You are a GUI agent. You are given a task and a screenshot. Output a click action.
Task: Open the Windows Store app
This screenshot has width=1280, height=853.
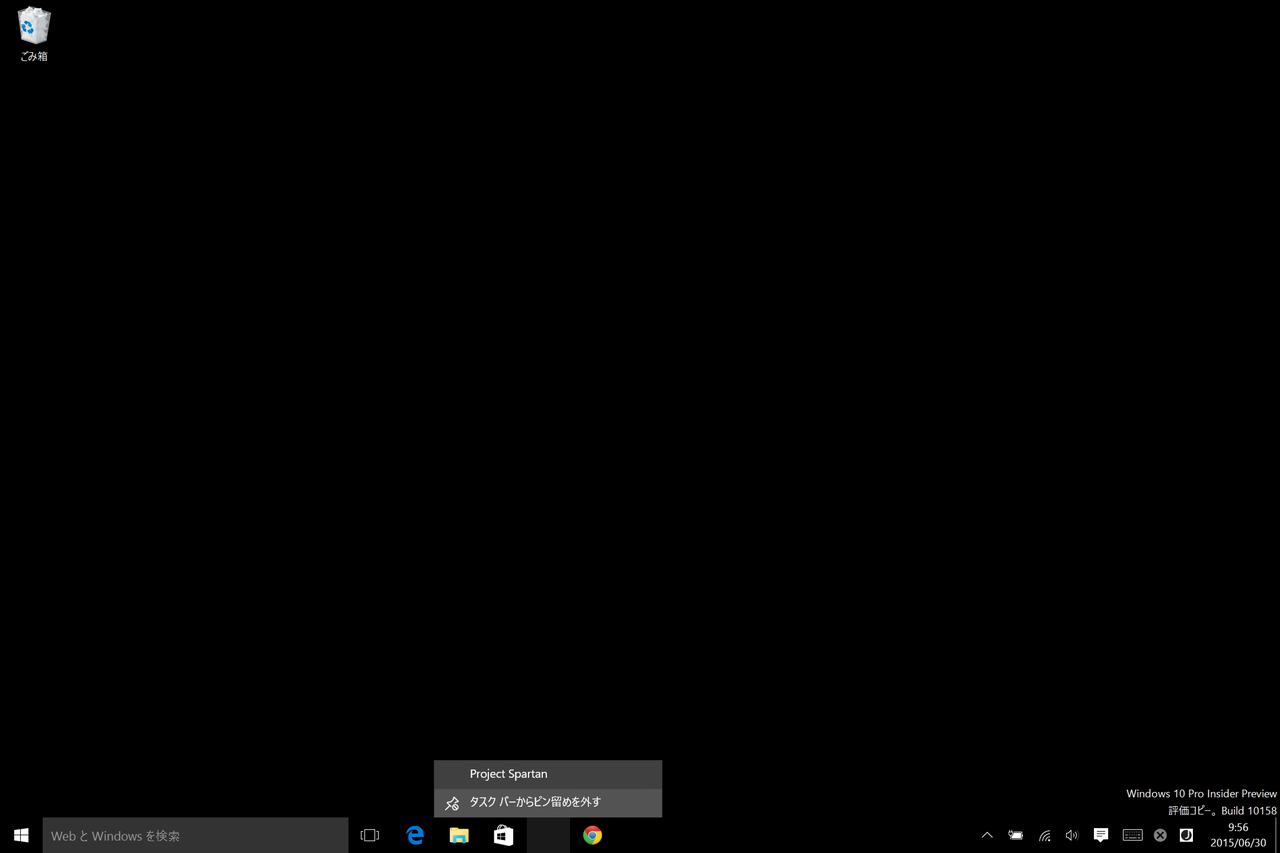(503, 835)
